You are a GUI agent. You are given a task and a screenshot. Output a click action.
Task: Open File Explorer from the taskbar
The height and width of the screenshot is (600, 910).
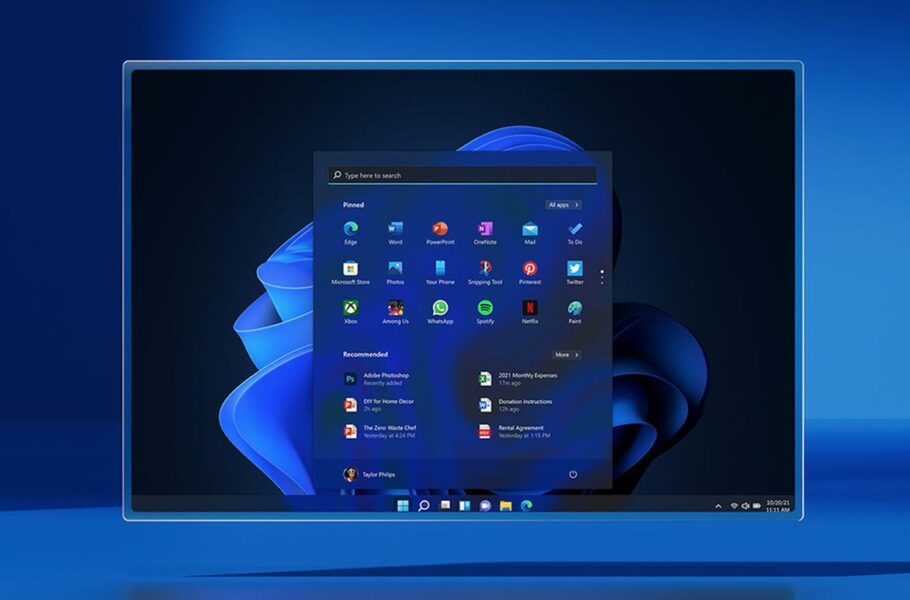click(506, 505)
